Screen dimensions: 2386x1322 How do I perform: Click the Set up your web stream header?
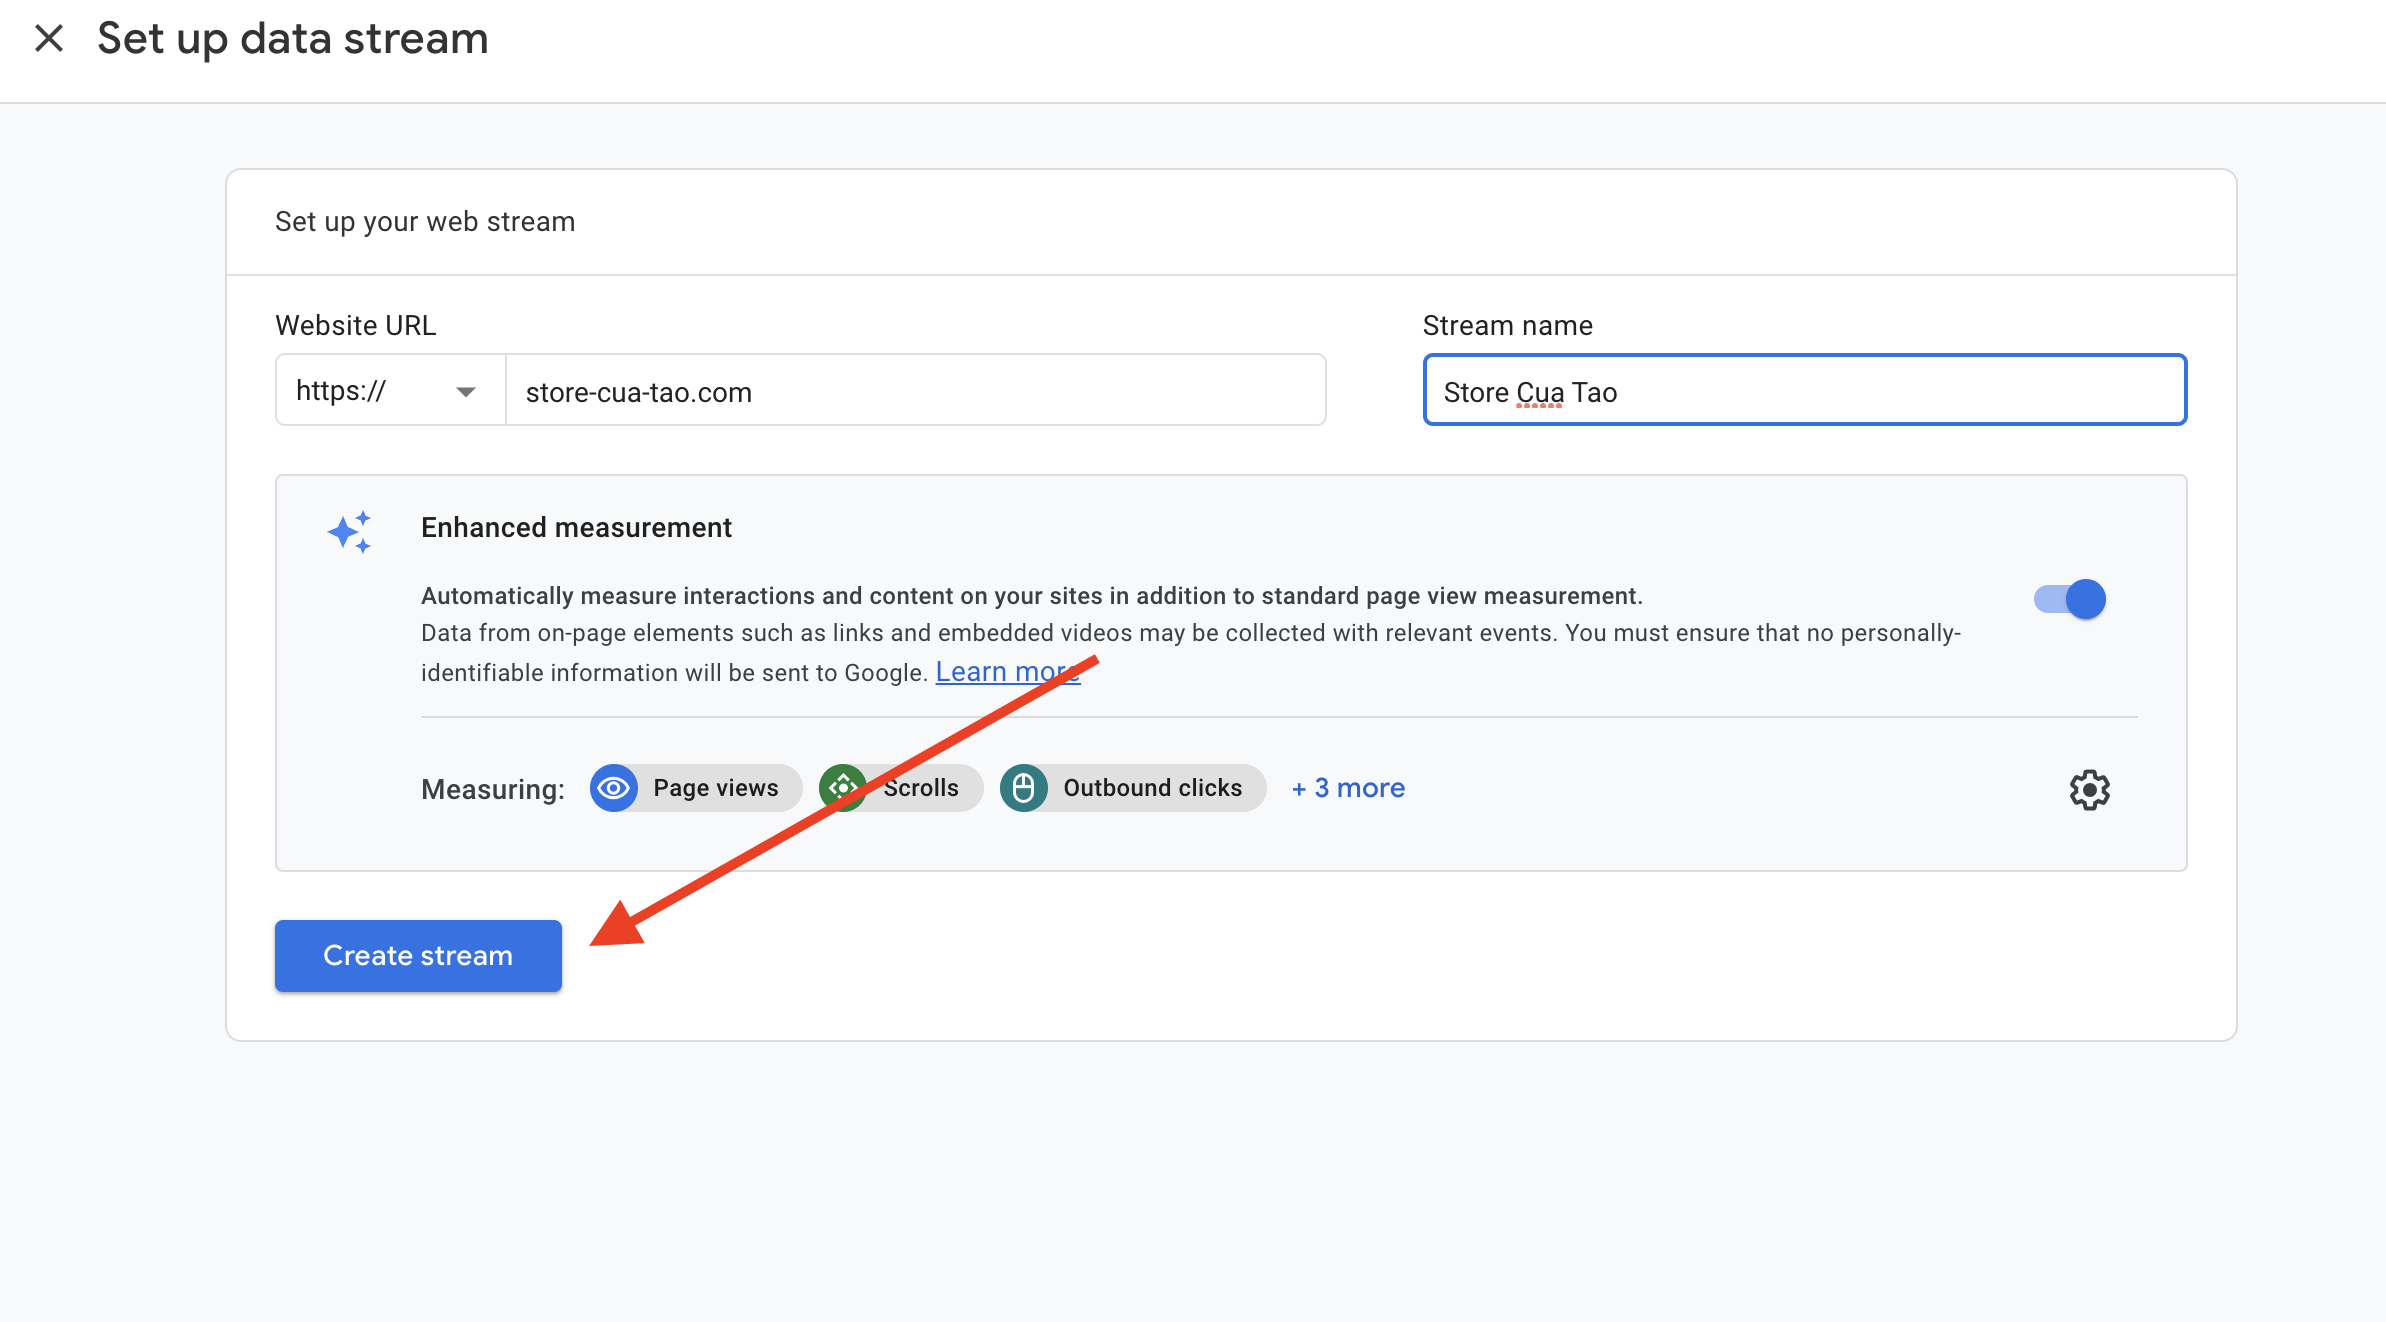425,221
